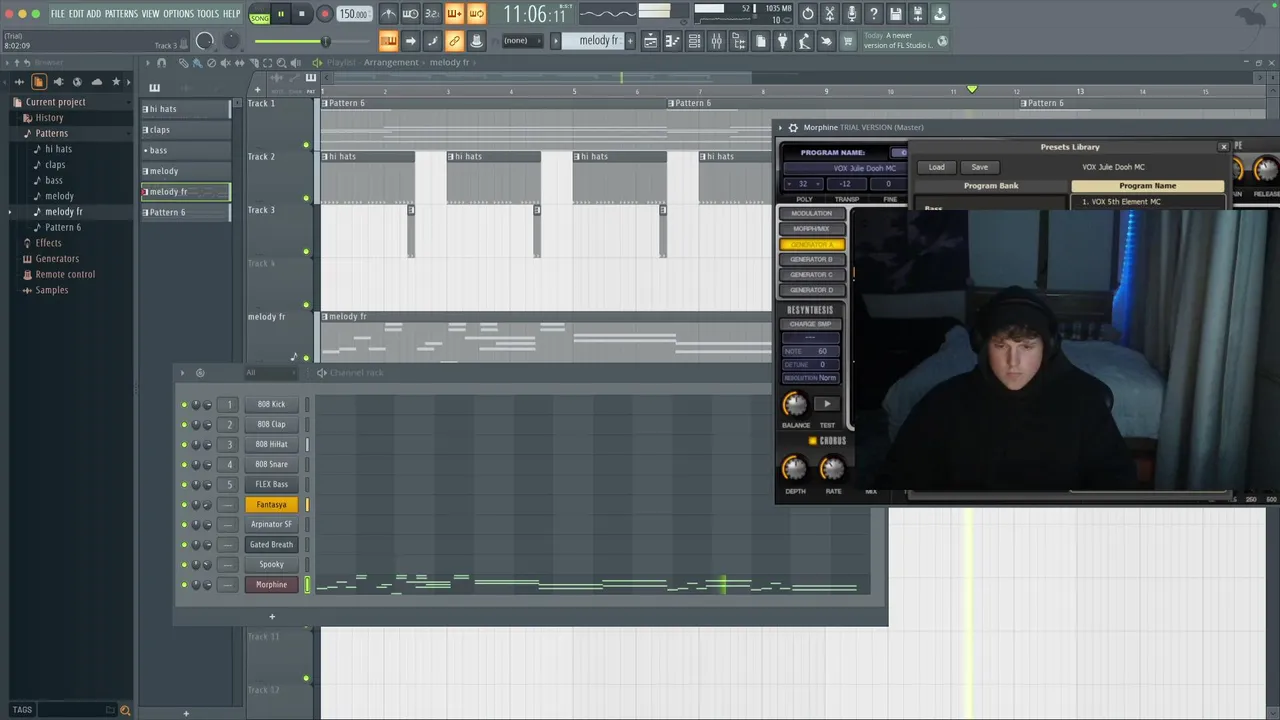Open the FLEX Bass channel button
The image size is (1280, 720).
pos(271,484)
